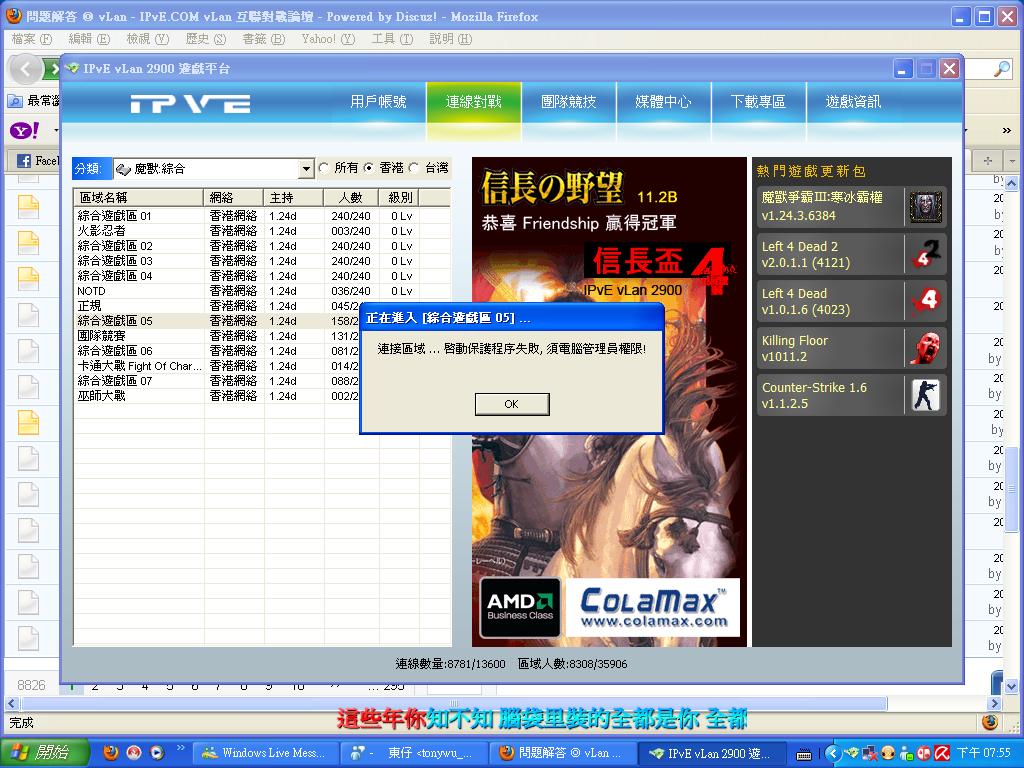The height and width of the screenshot is (768, 1024).
Task: Open the 用戶帳號 tab
Action: [378, 102]
